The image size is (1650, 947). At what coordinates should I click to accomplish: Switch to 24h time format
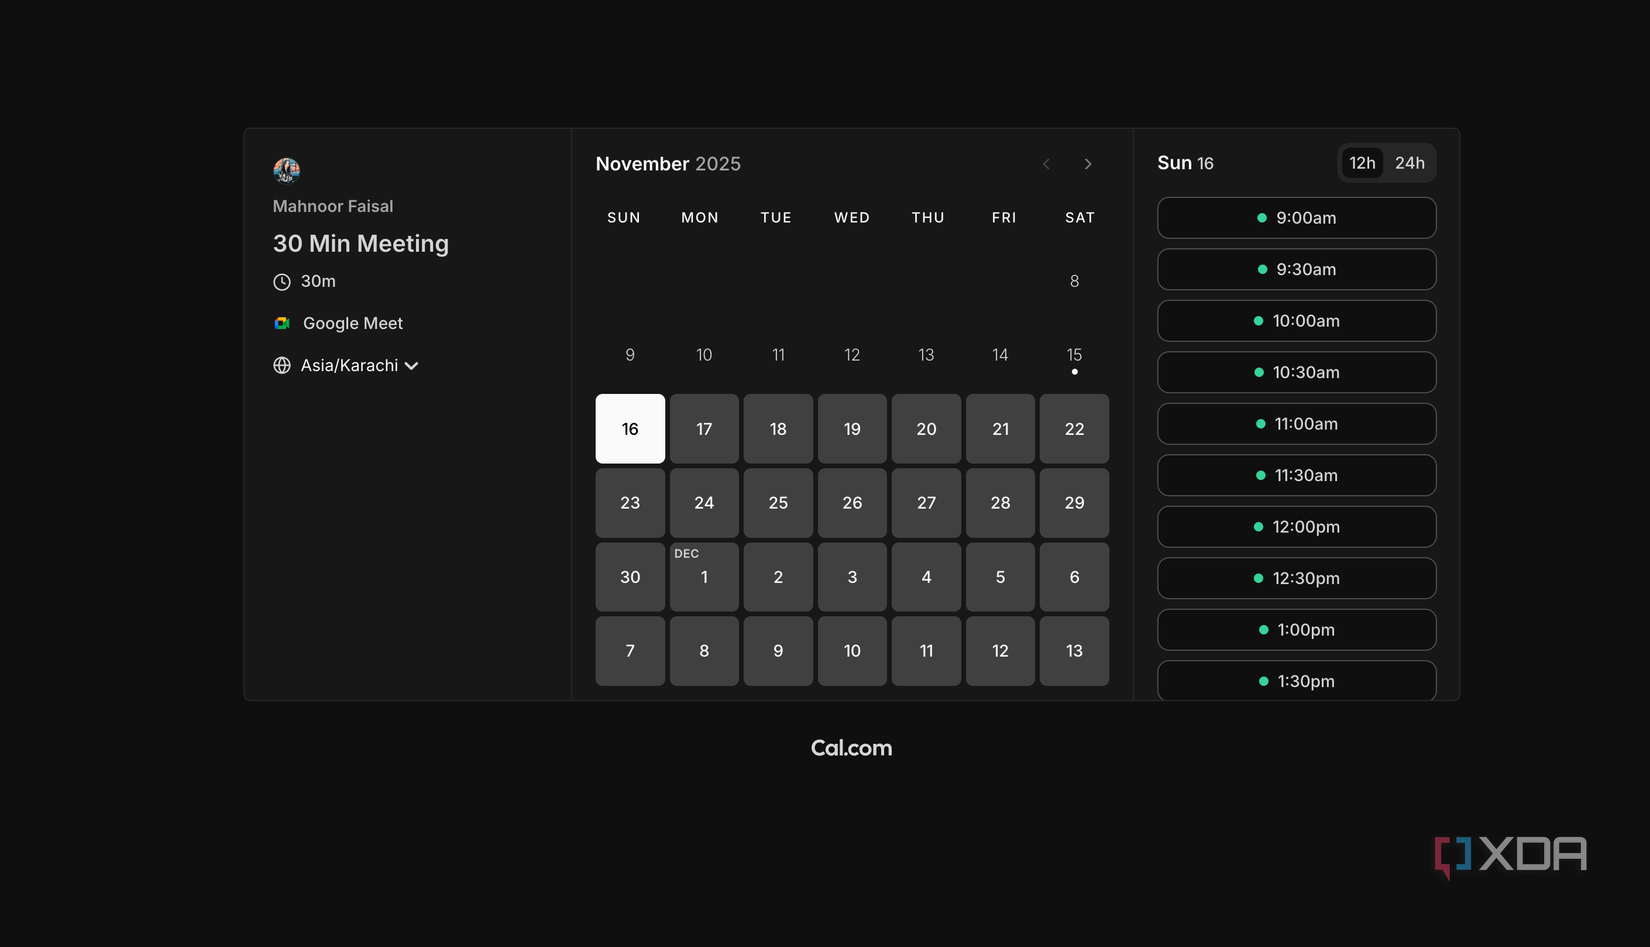click(x=1410, y=162)
